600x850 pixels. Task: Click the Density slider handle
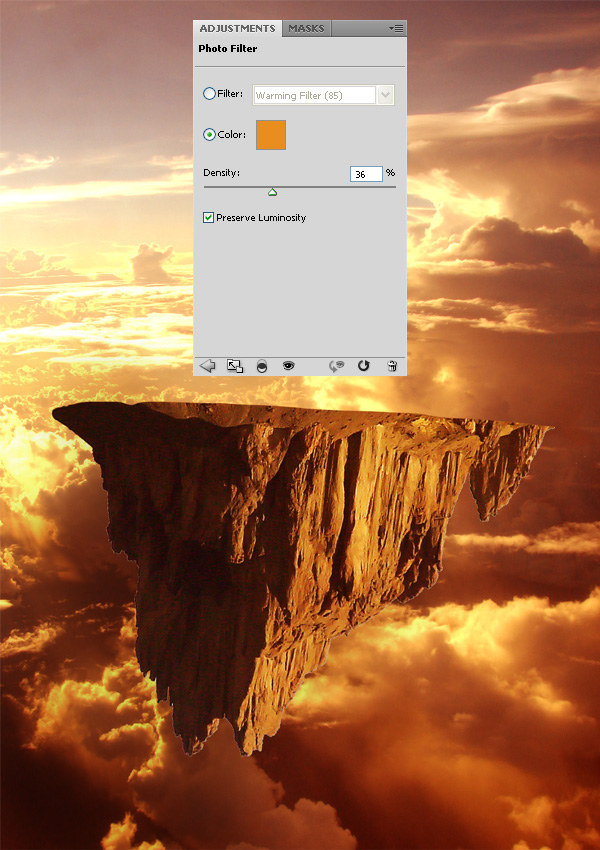[273, 192]
